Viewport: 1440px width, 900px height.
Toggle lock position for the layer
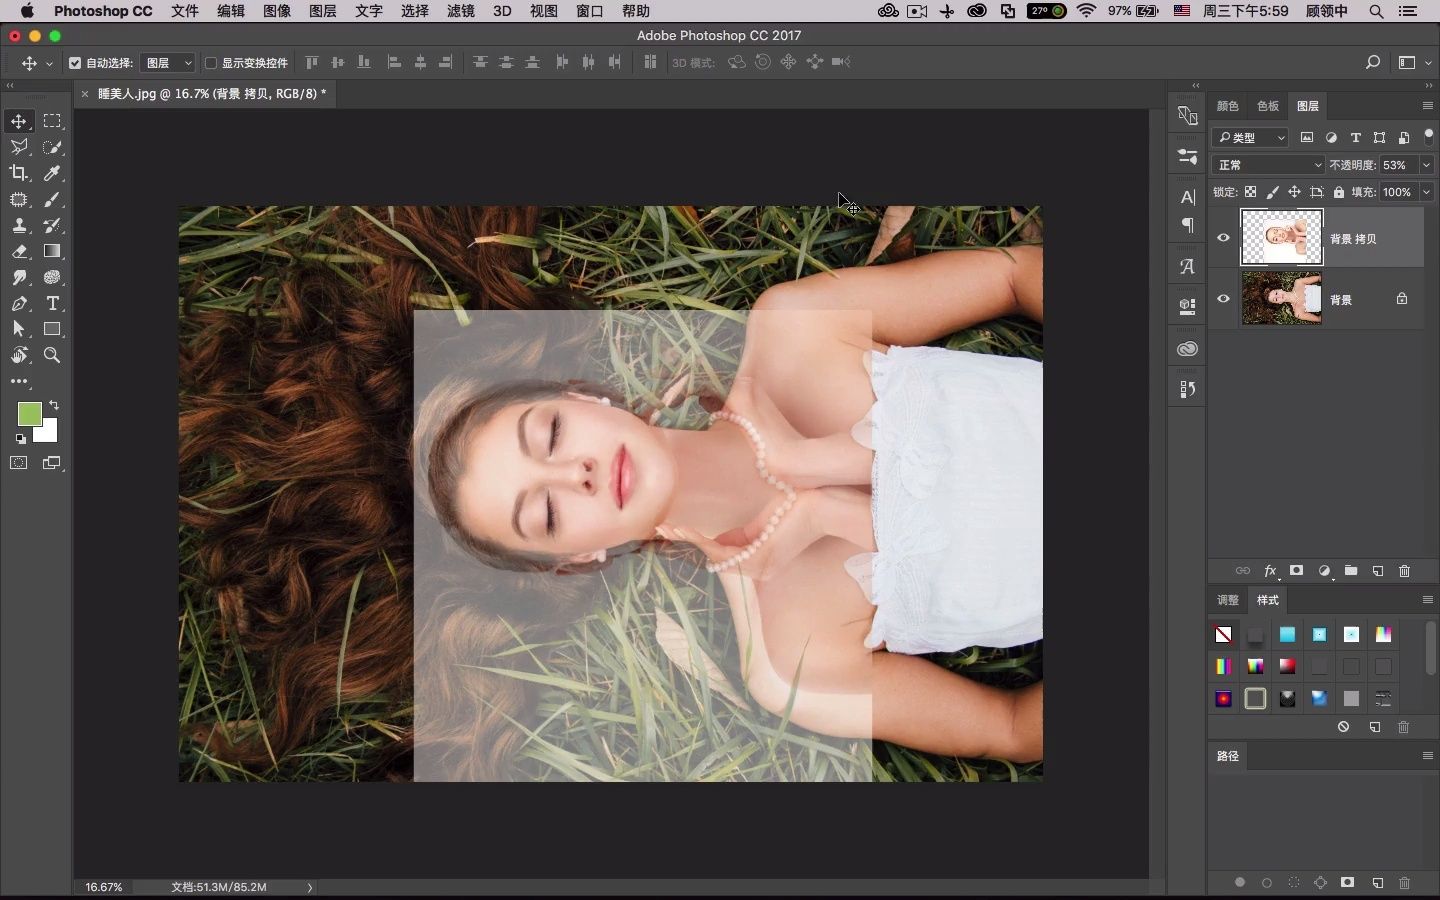tap(1294, 192)
